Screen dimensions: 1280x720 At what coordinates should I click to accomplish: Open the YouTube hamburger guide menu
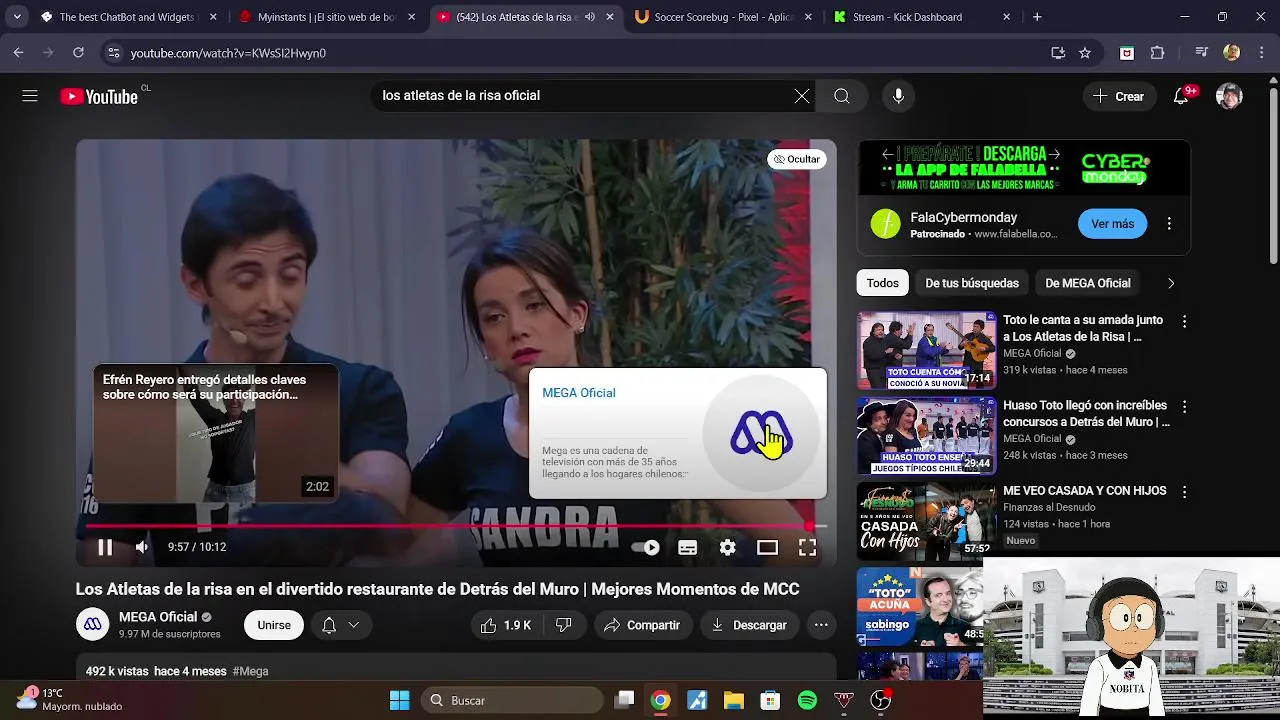[x=30, y=96]
